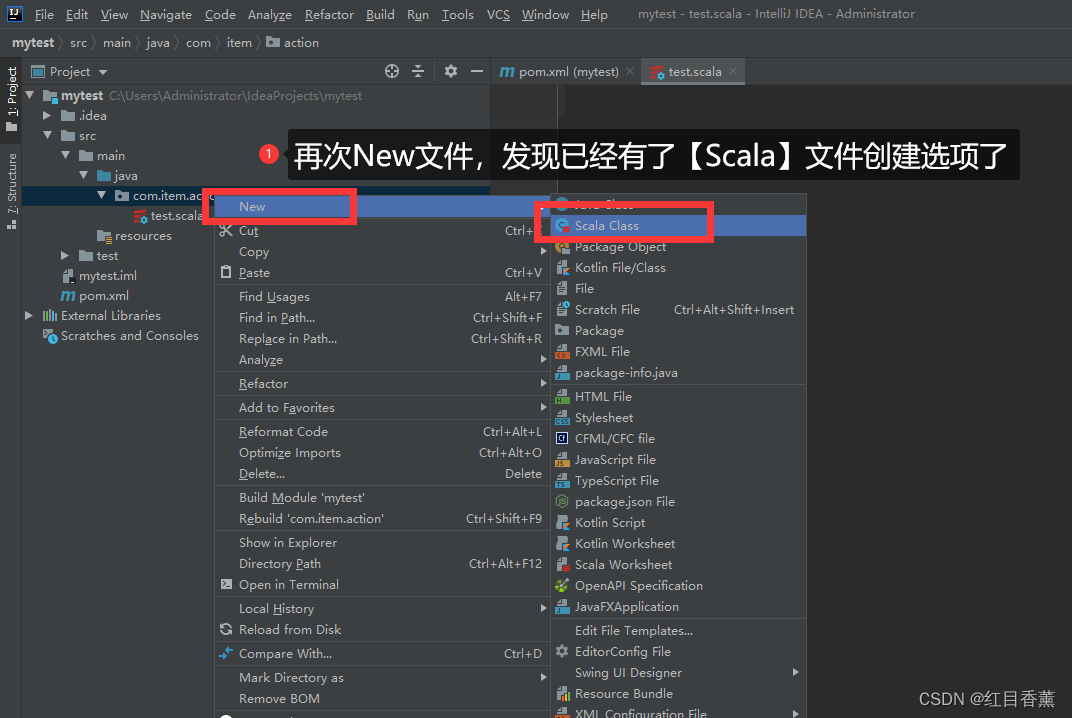Open the Build menu
The image size is (1072, 718).
pos(378,14)
